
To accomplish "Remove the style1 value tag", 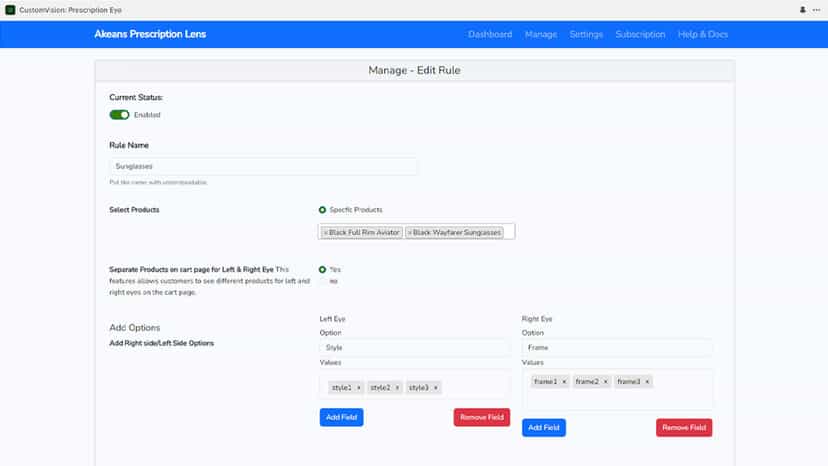I will (x=359, y=388).
